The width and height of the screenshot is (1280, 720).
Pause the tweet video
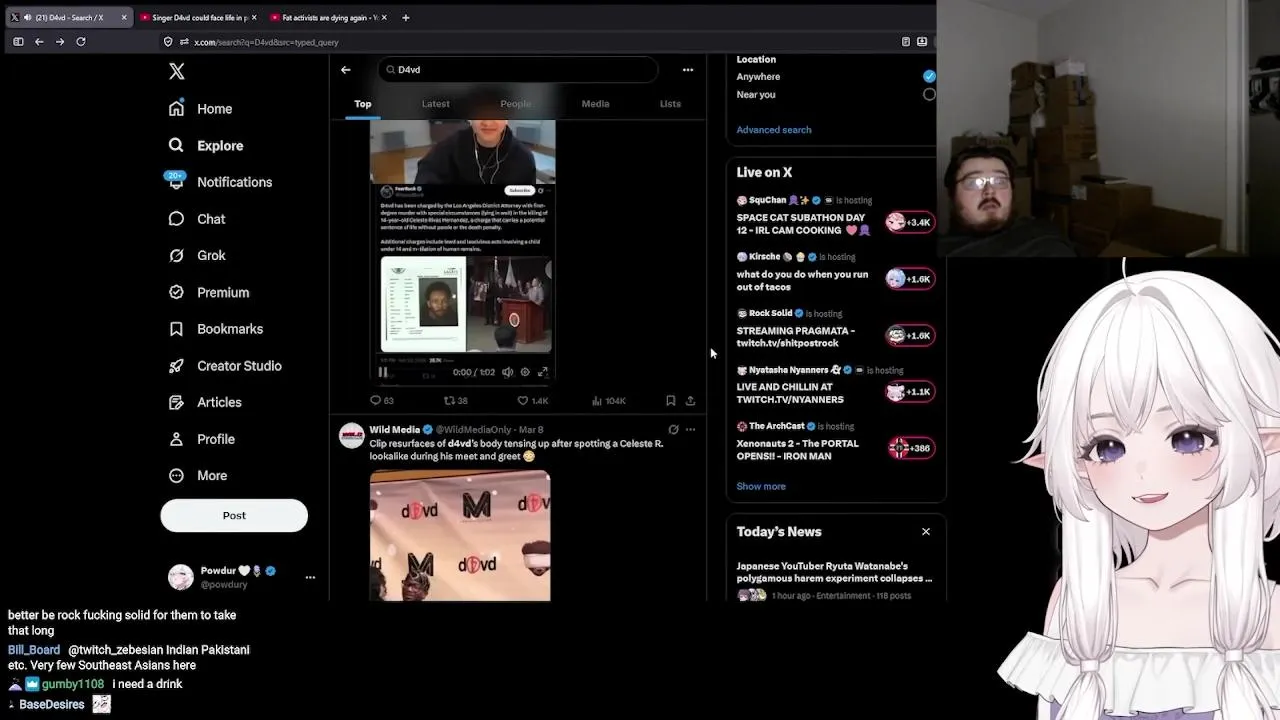[x=383, y=372]
